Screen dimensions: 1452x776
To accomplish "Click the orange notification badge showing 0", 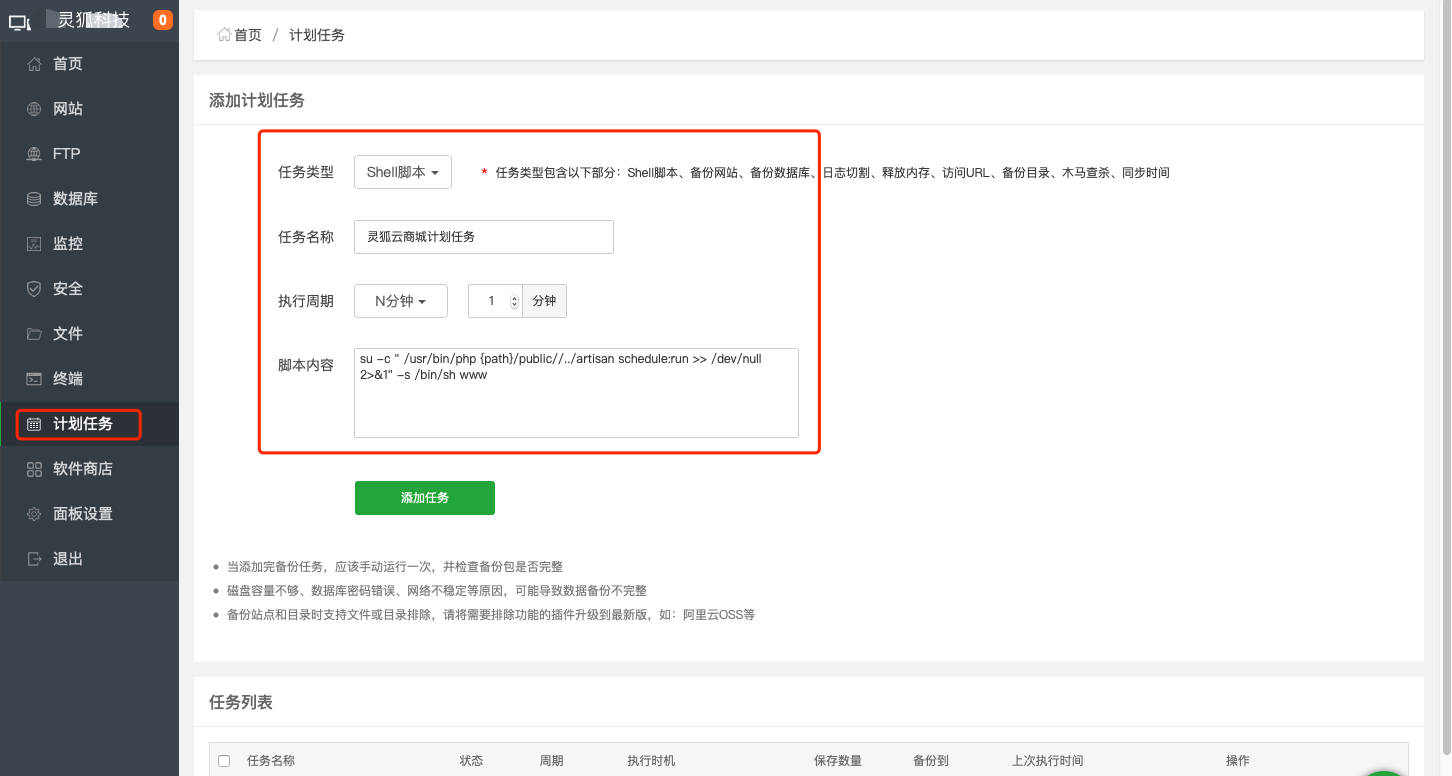I will [x=162, y=20].
